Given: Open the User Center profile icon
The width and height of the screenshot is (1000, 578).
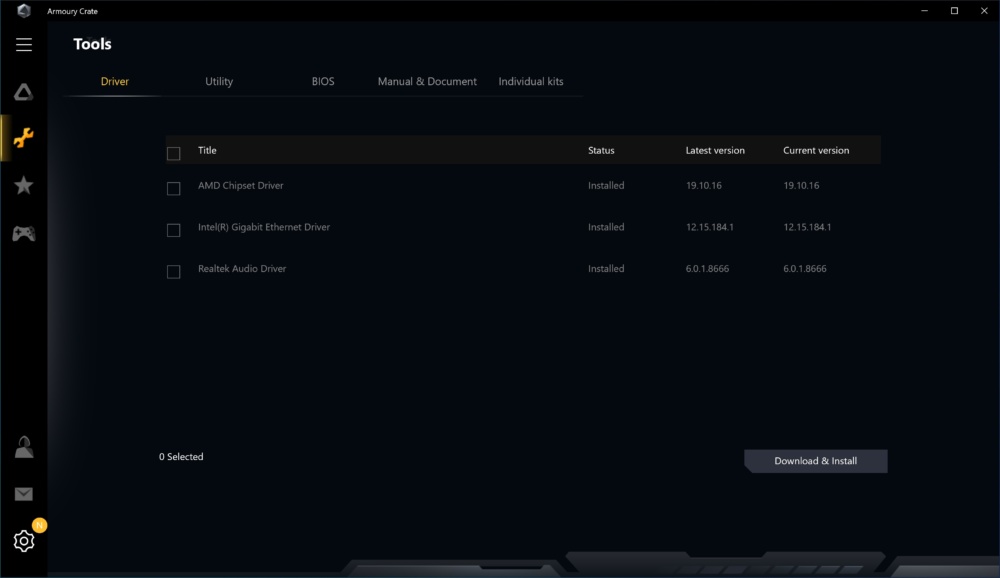Looking at the screenshot, I should [24, 447].
